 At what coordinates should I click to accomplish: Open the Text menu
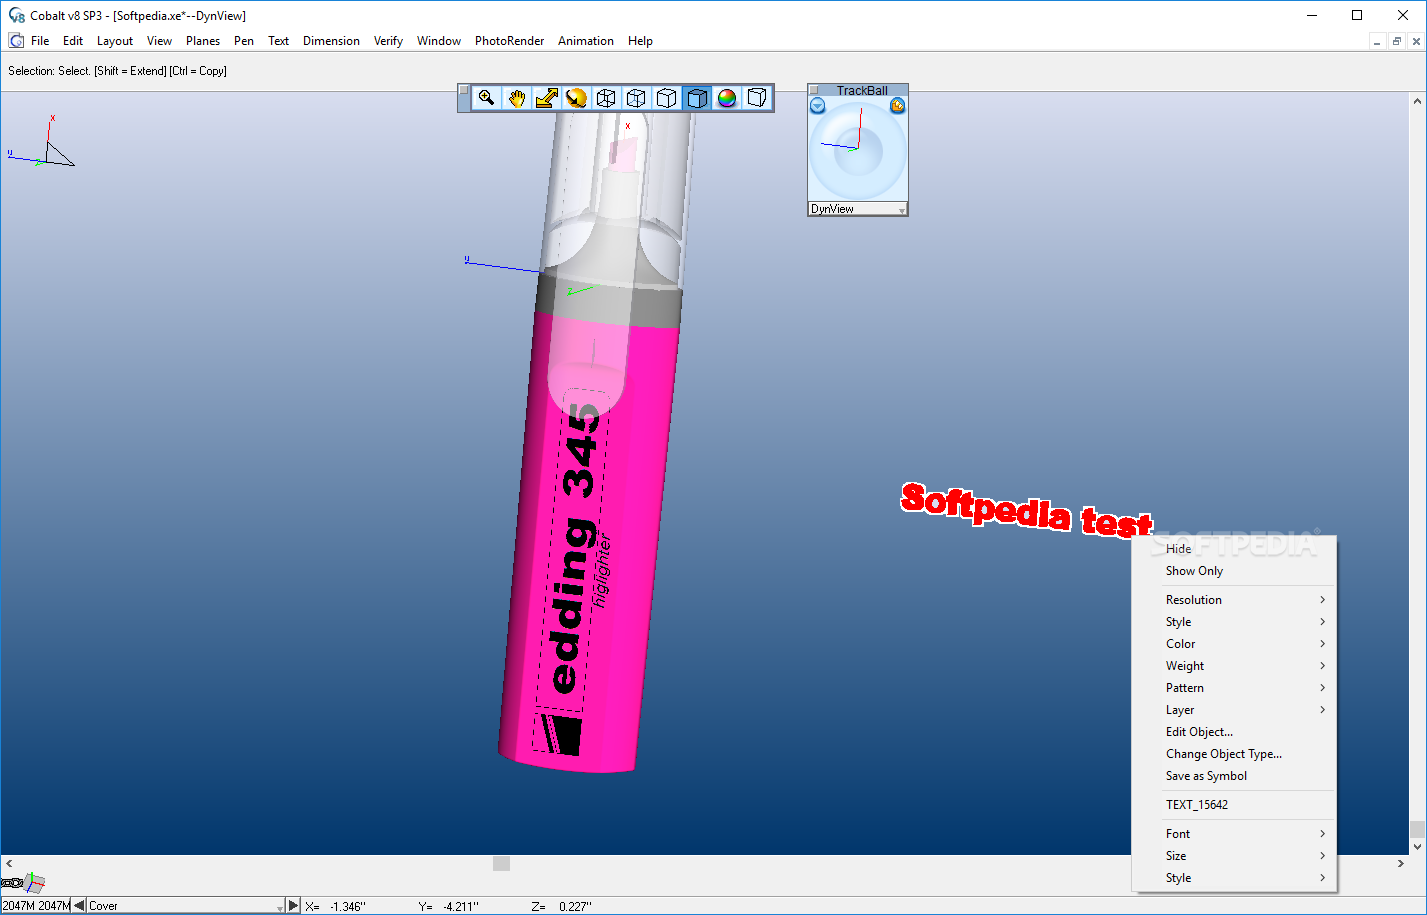(x=278, y=41)
